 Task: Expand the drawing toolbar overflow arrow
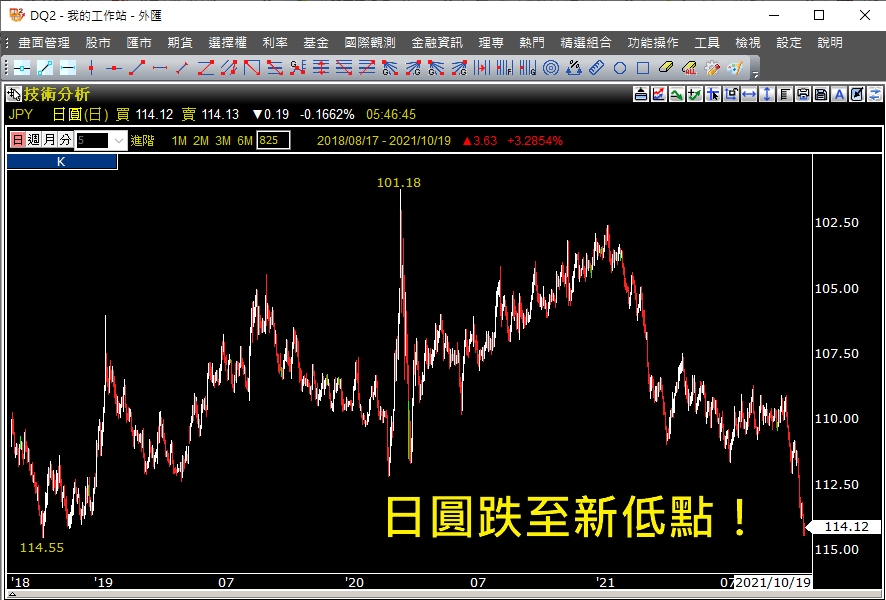pyautogui.click(x=755, y=73)
